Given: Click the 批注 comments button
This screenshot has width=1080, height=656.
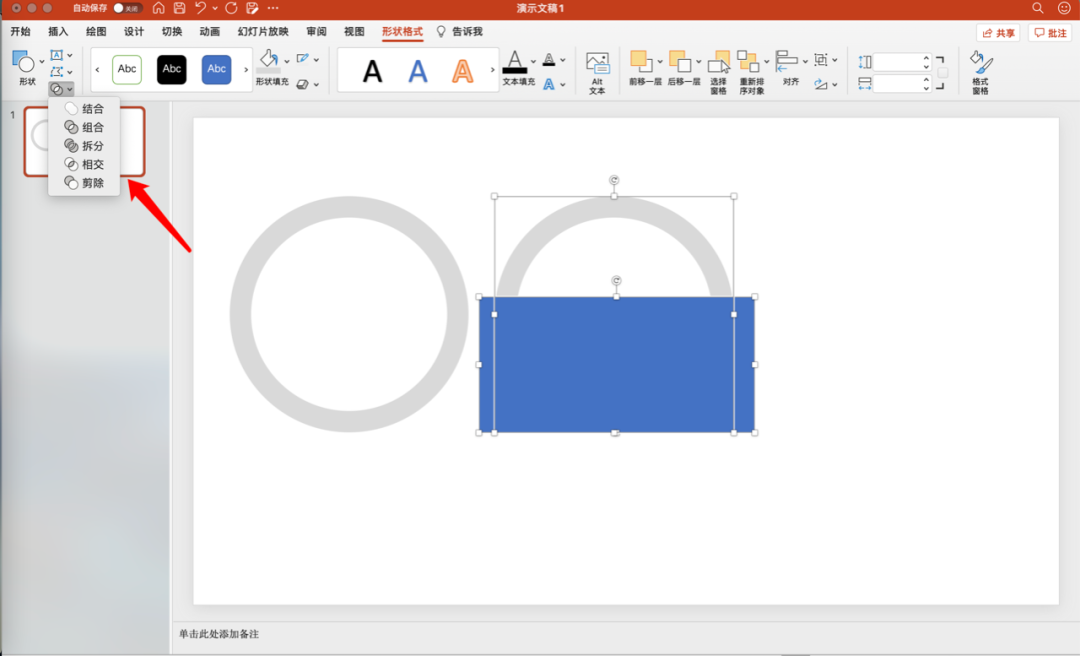Looking at the screenshot, I should click(x=1050, y=33).
